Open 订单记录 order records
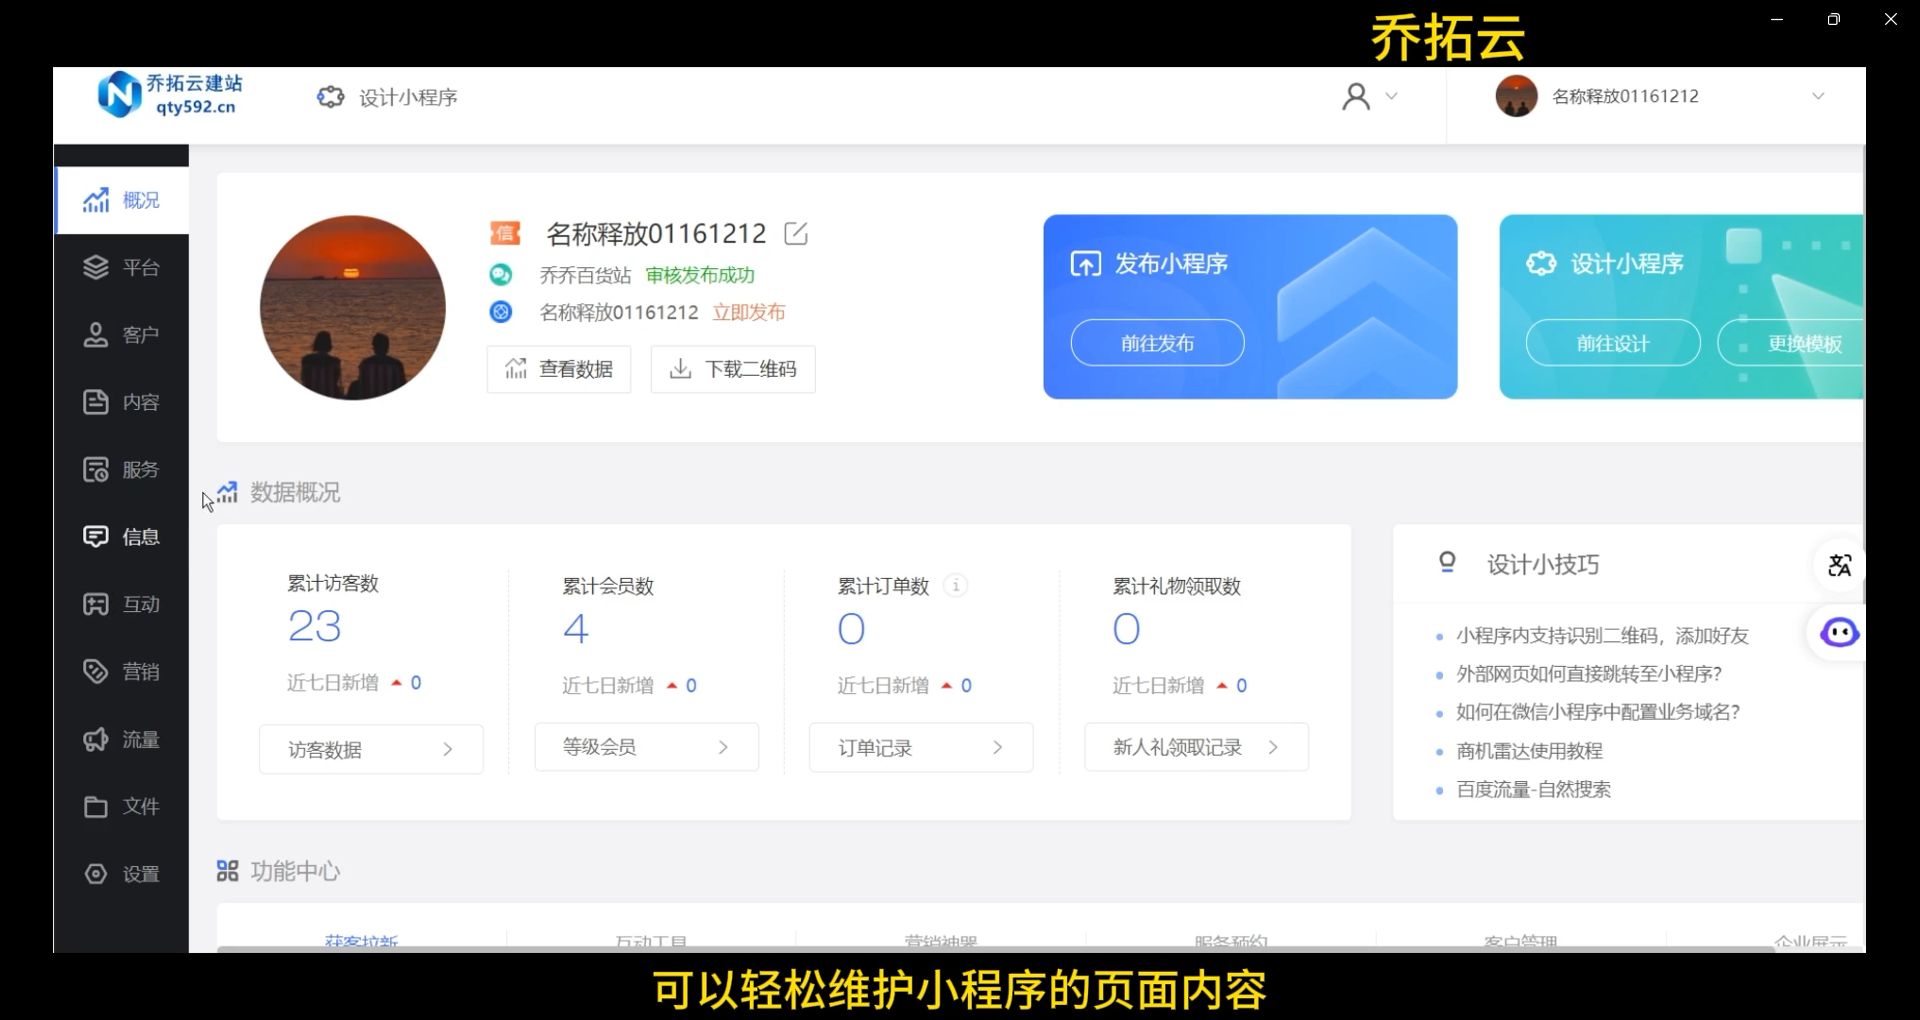 [x=921, y=748]
